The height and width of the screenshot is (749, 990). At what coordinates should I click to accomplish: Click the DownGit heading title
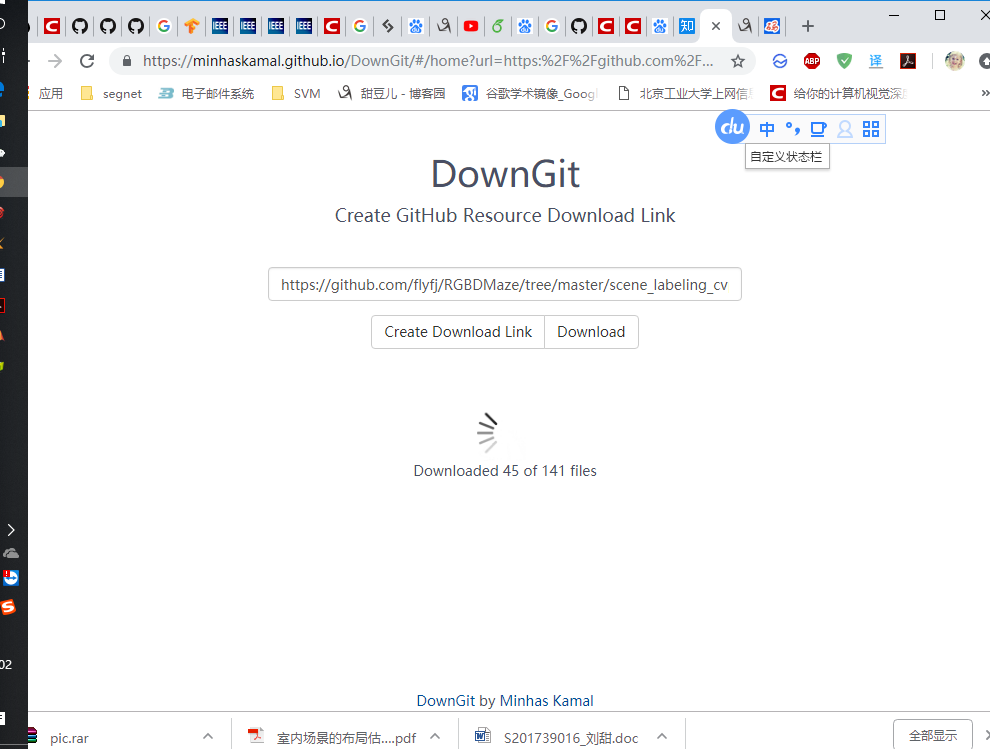(x=505, y=174)
